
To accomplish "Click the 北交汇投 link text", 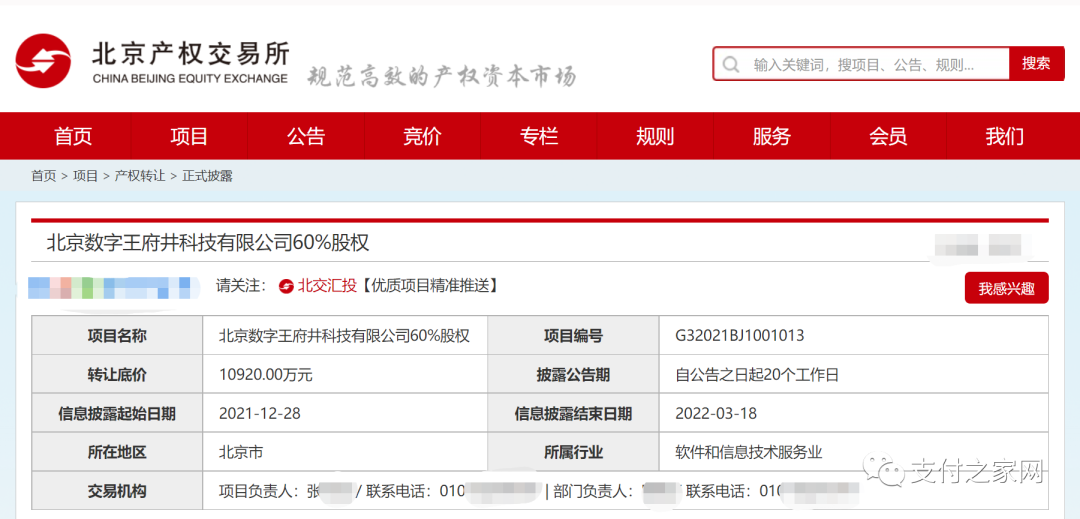I will click(x=327, y=286).
